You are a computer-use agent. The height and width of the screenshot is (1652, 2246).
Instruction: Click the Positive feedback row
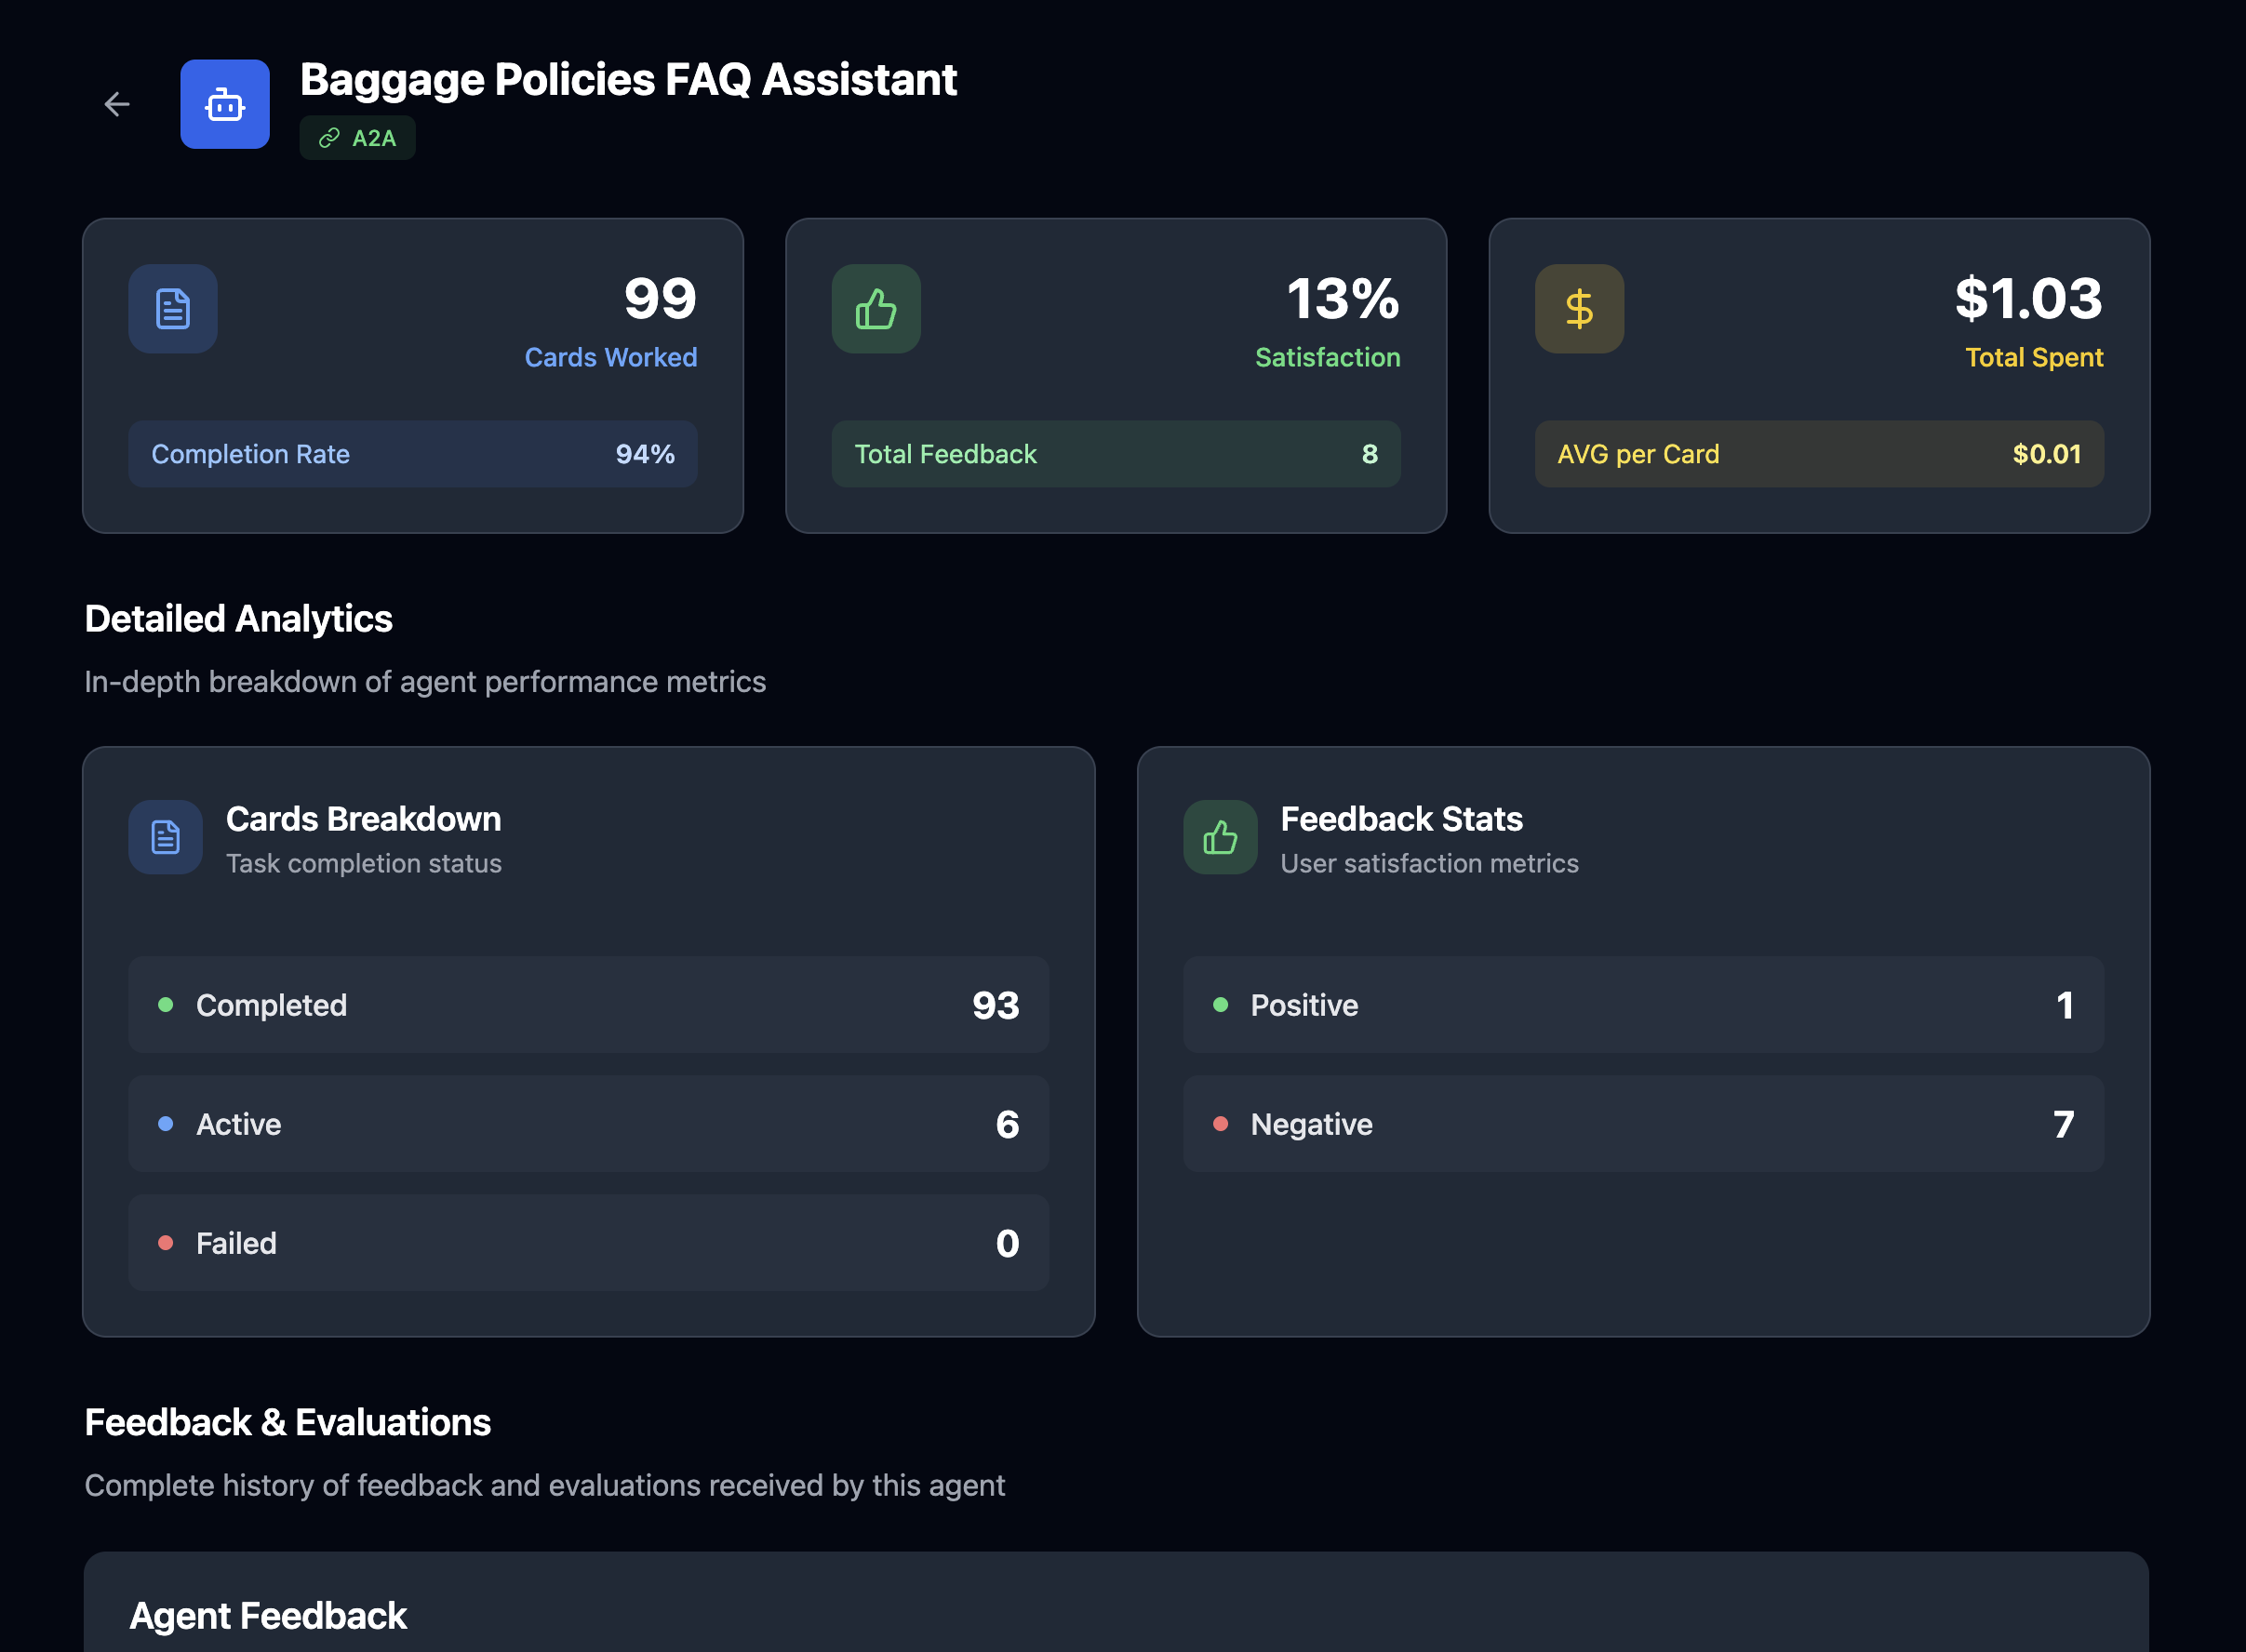1642,1004
